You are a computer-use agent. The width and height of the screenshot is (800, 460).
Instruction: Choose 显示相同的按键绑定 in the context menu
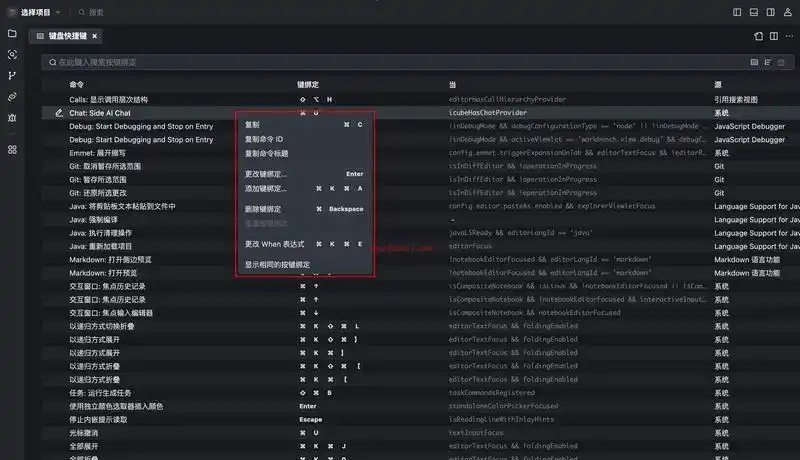click(304, 265)
